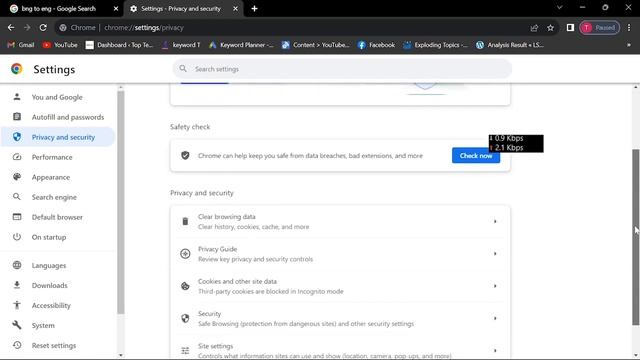Viewport: 640px width, 360px height.
Task: Reload the current page
Action: pyautogui.click(x=43, y=28)
